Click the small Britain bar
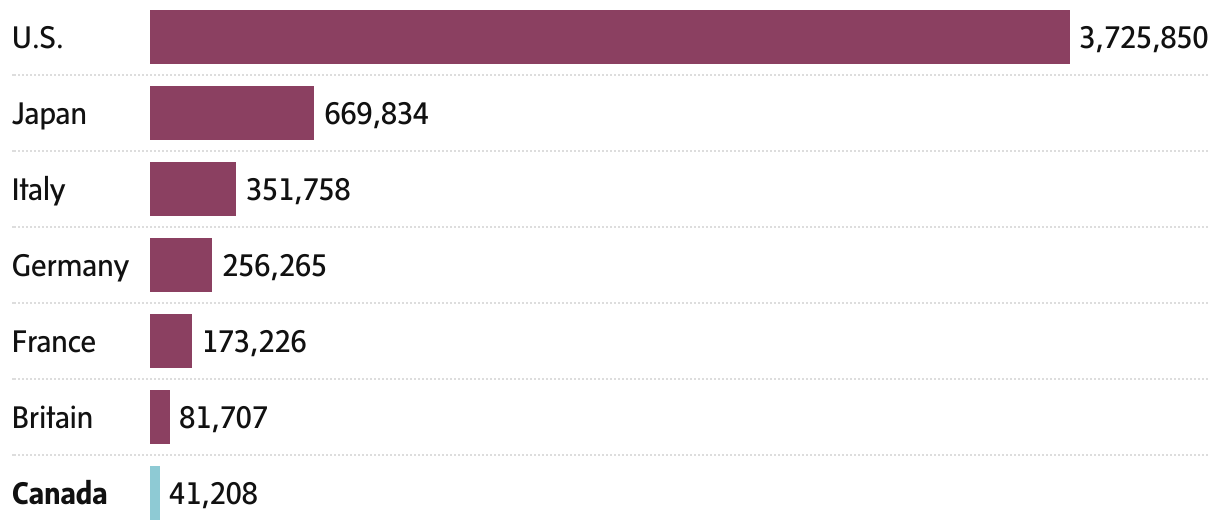 point(160,417)
